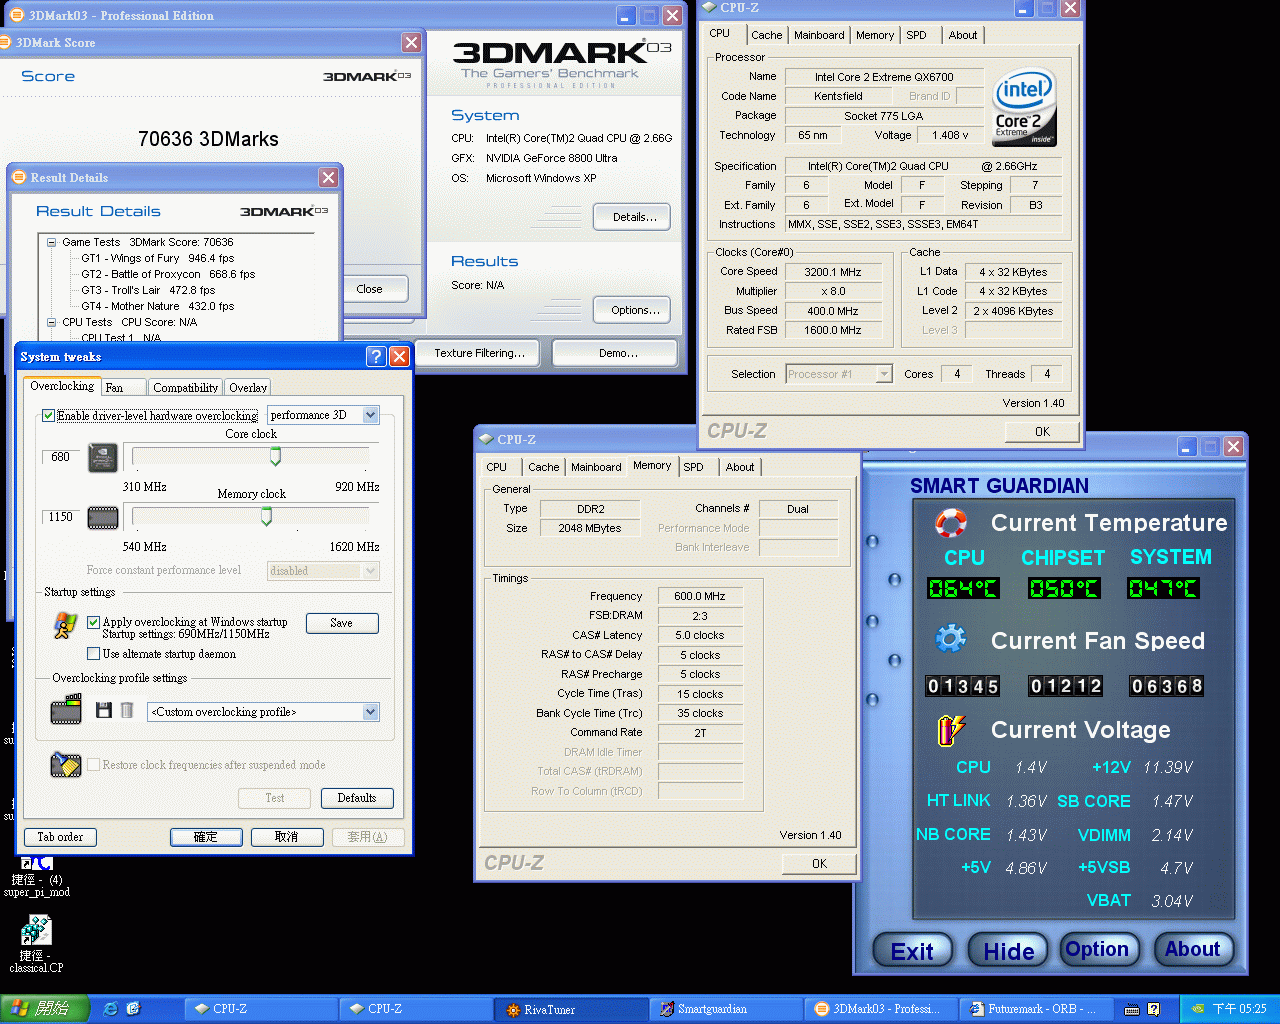This screenshot has width=1280, height=1024.
Task: Click the Smart Guardian temperature lifebuoy icon
Action: (x=951, y=522)
